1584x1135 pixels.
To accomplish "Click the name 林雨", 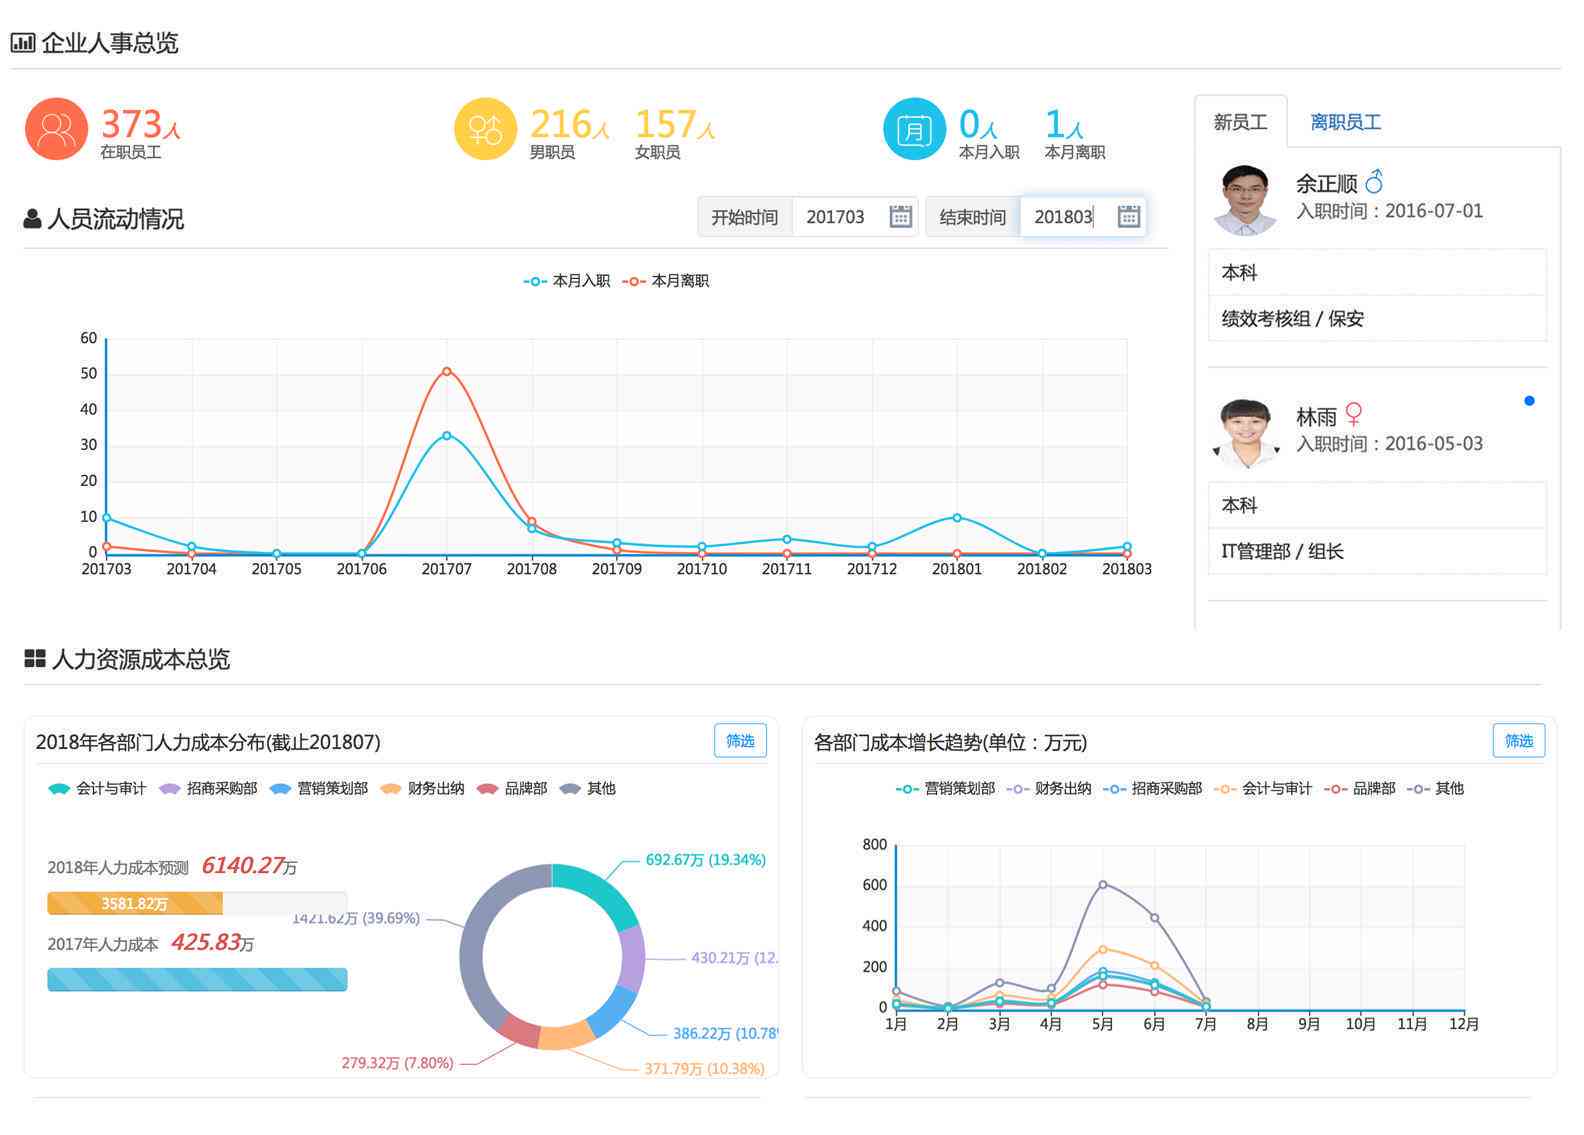I will coord(1317,417).
